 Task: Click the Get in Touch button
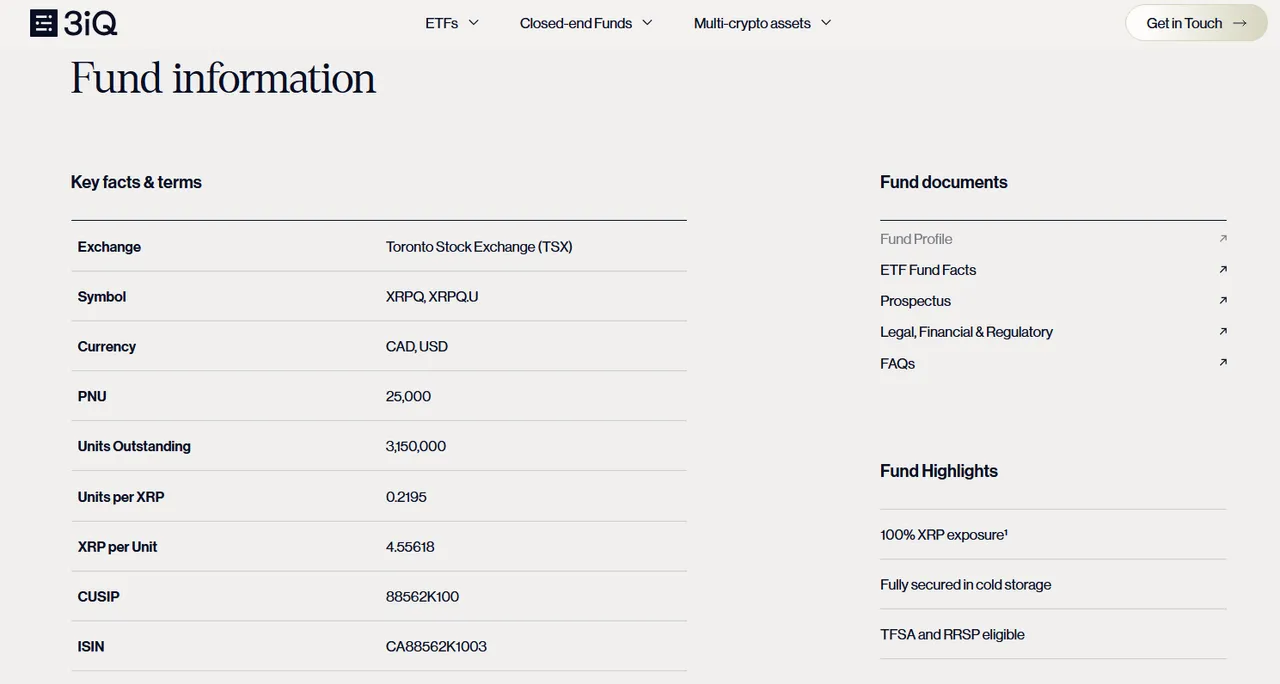[x=1197, y=23]
